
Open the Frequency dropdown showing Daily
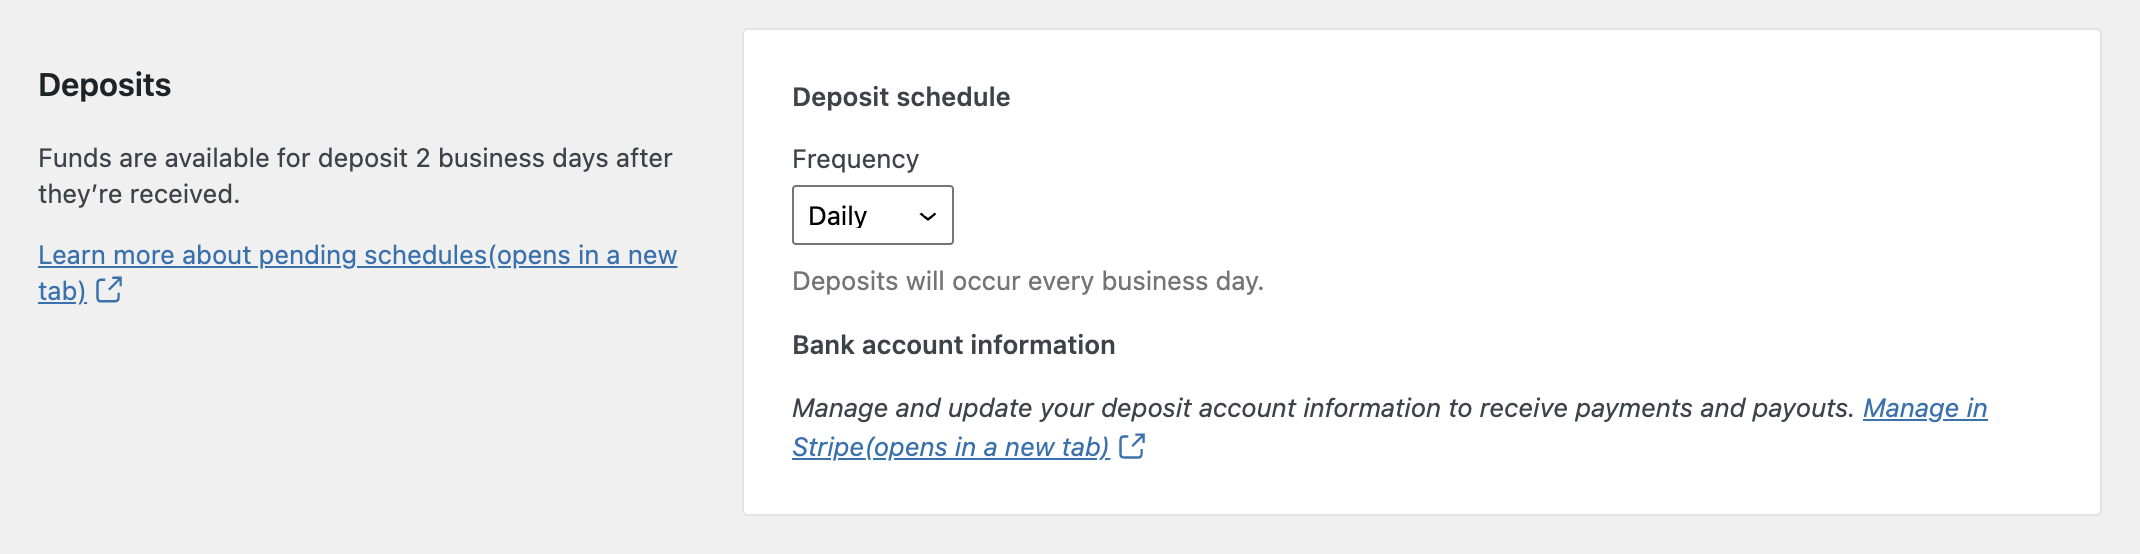[x=871, y=215]
